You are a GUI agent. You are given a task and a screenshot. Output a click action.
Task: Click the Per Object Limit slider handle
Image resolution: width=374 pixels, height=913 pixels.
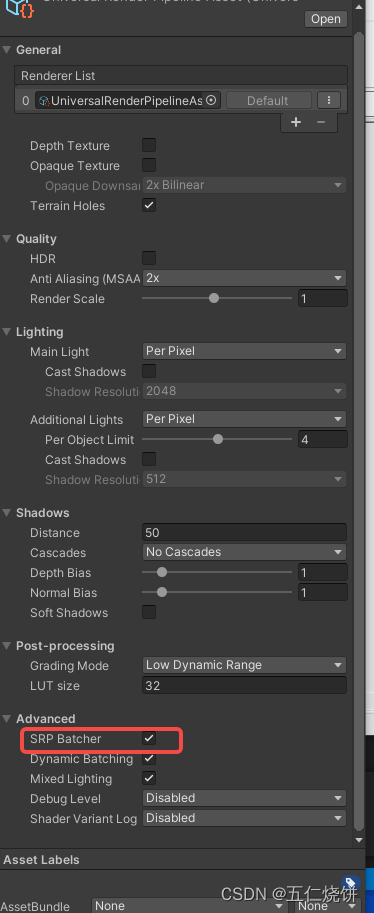(x=218, y=439)
